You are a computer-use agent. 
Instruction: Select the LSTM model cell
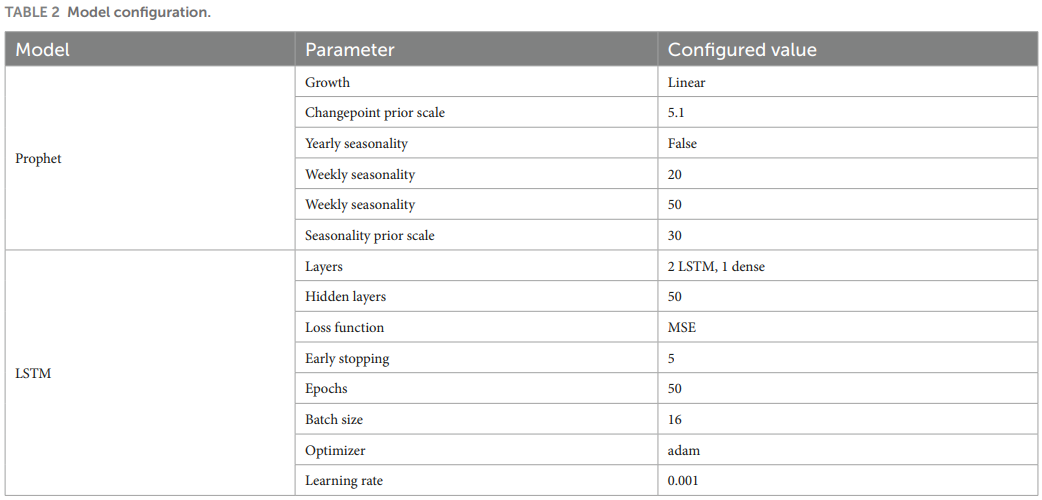click(150, 373)
